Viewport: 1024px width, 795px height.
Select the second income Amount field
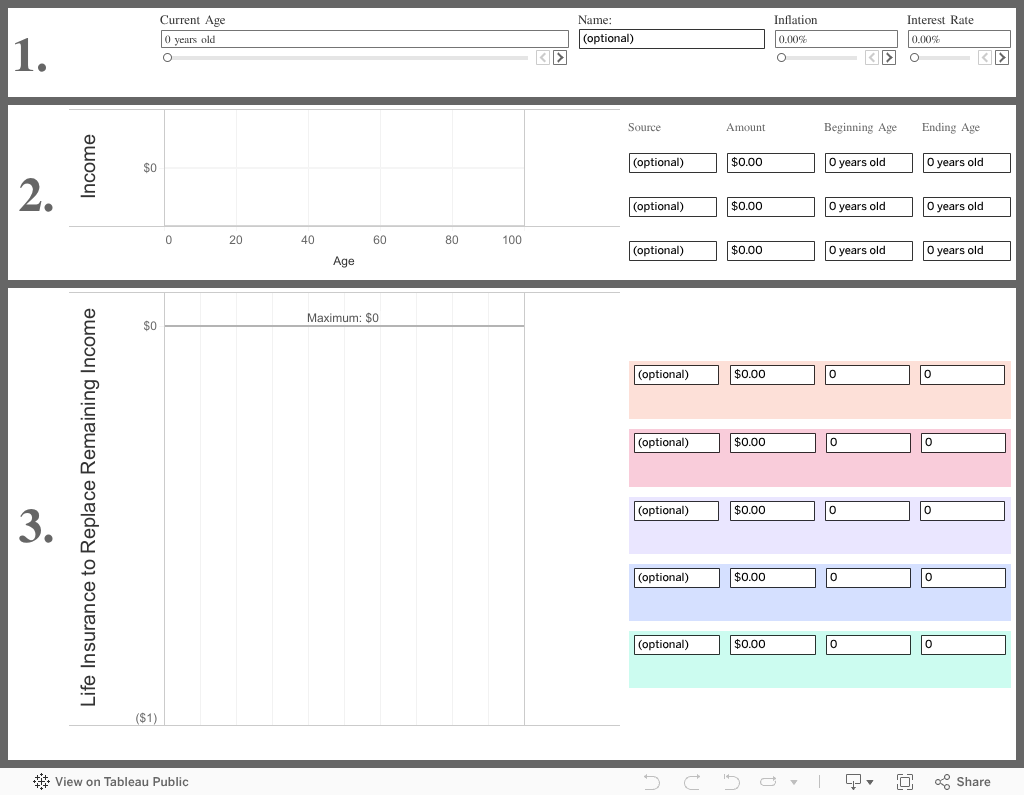pyautogui.click(x=770, y=206)
